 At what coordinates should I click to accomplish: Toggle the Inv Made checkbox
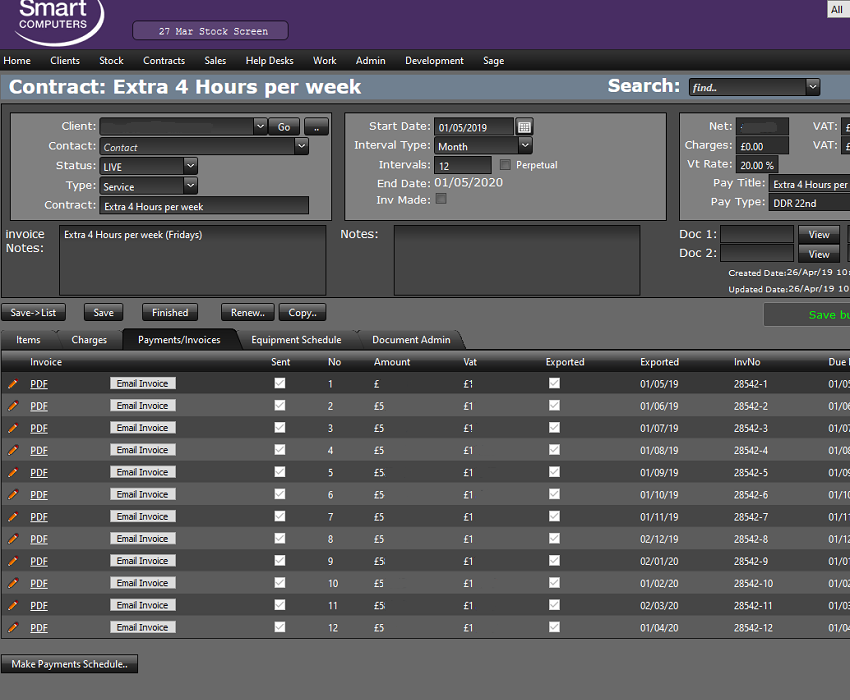tap(441, 199)
